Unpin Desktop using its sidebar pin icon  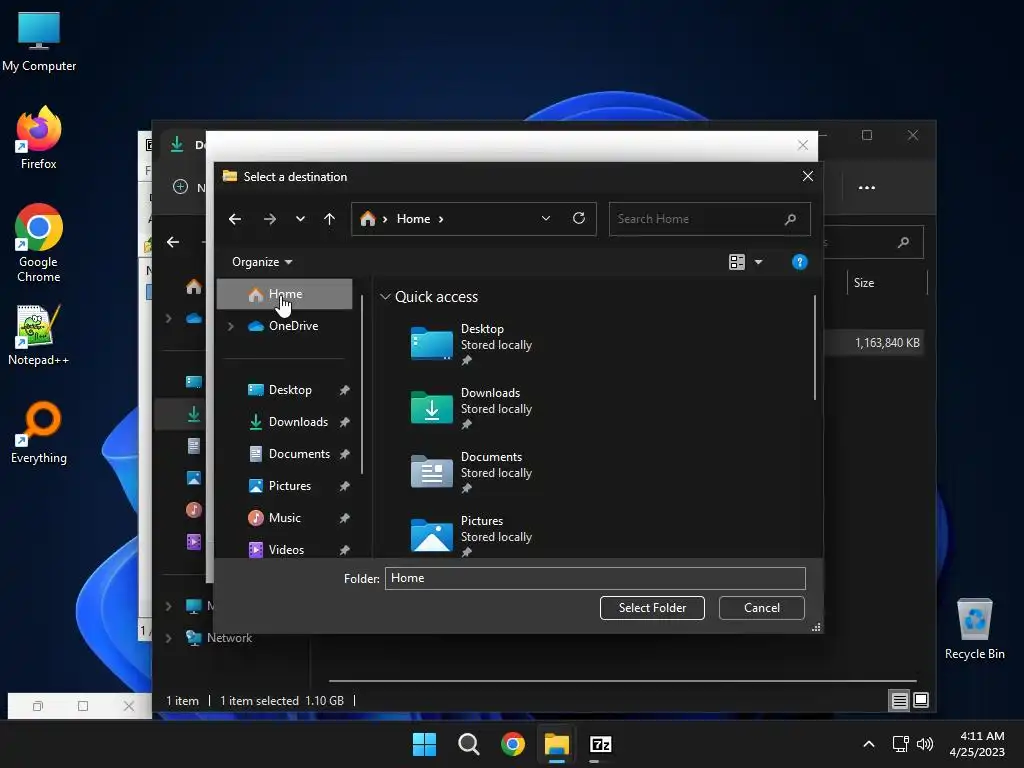coord(344,391)
